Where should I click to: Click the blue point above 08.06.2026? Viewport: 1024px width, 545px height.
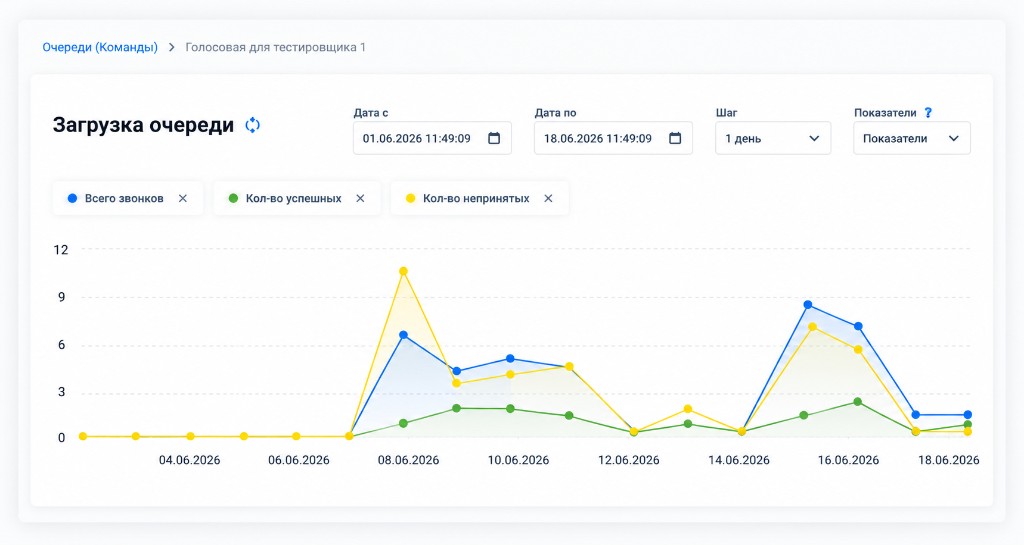[x=404, y=335]
